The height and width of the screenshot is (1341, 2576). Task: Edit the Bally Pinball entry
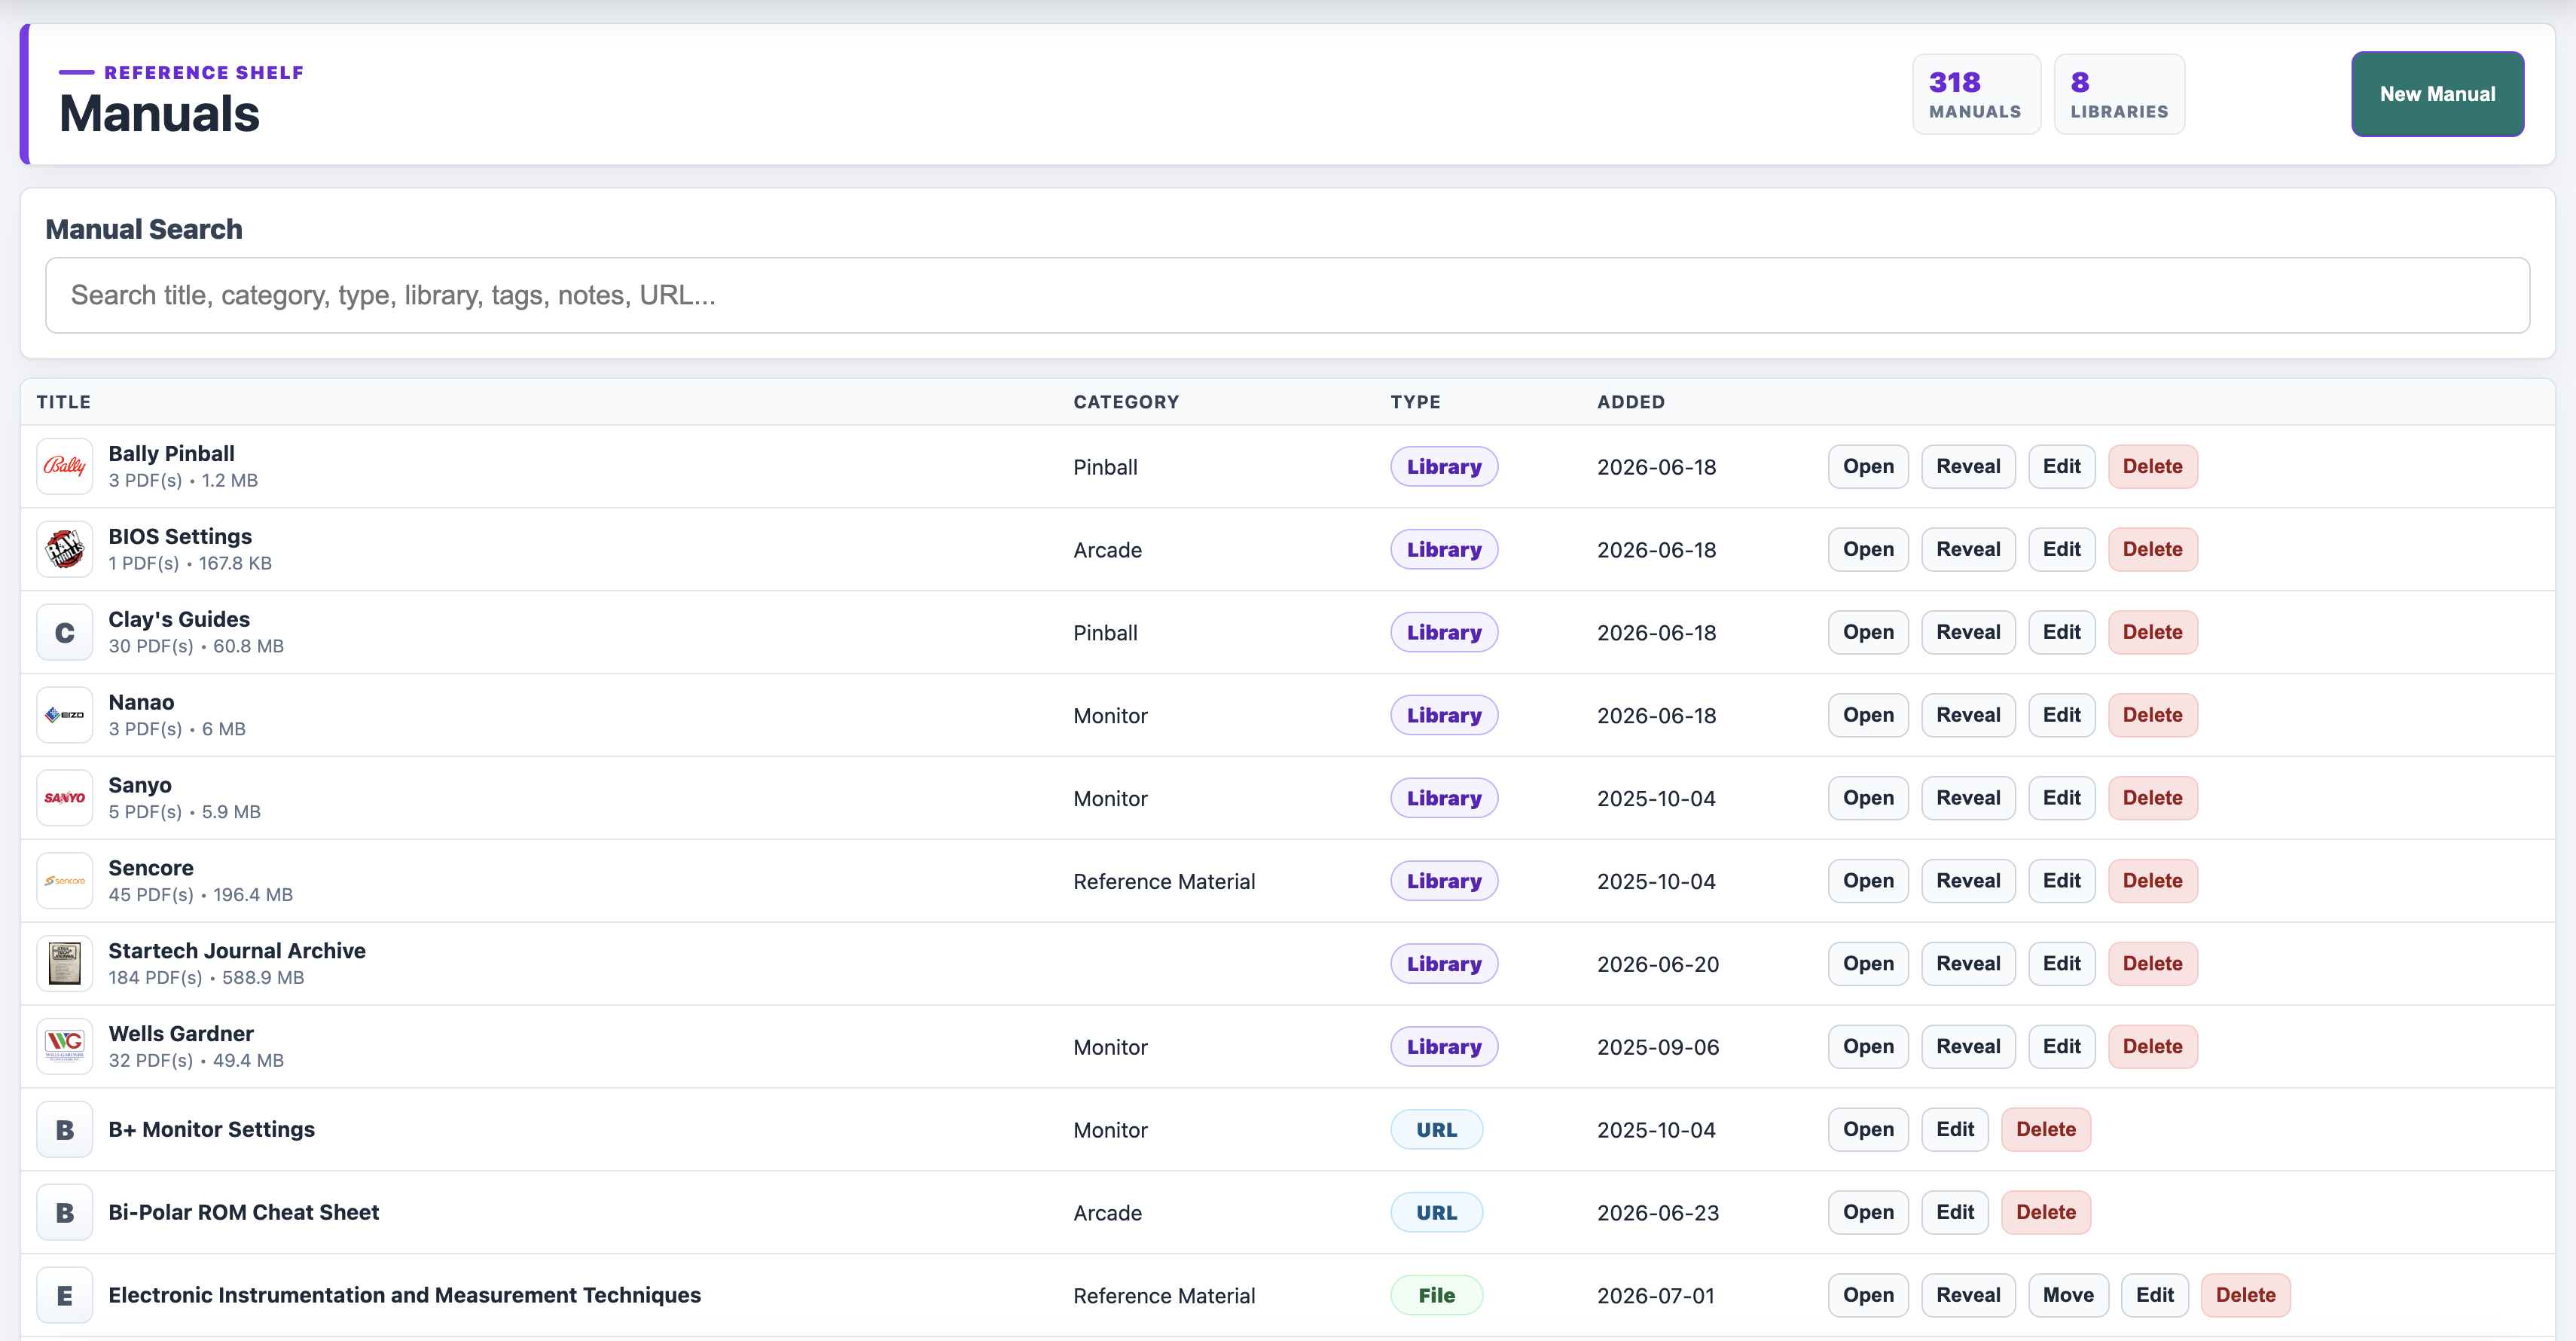pyautogui.click(x=2061, y=467)
